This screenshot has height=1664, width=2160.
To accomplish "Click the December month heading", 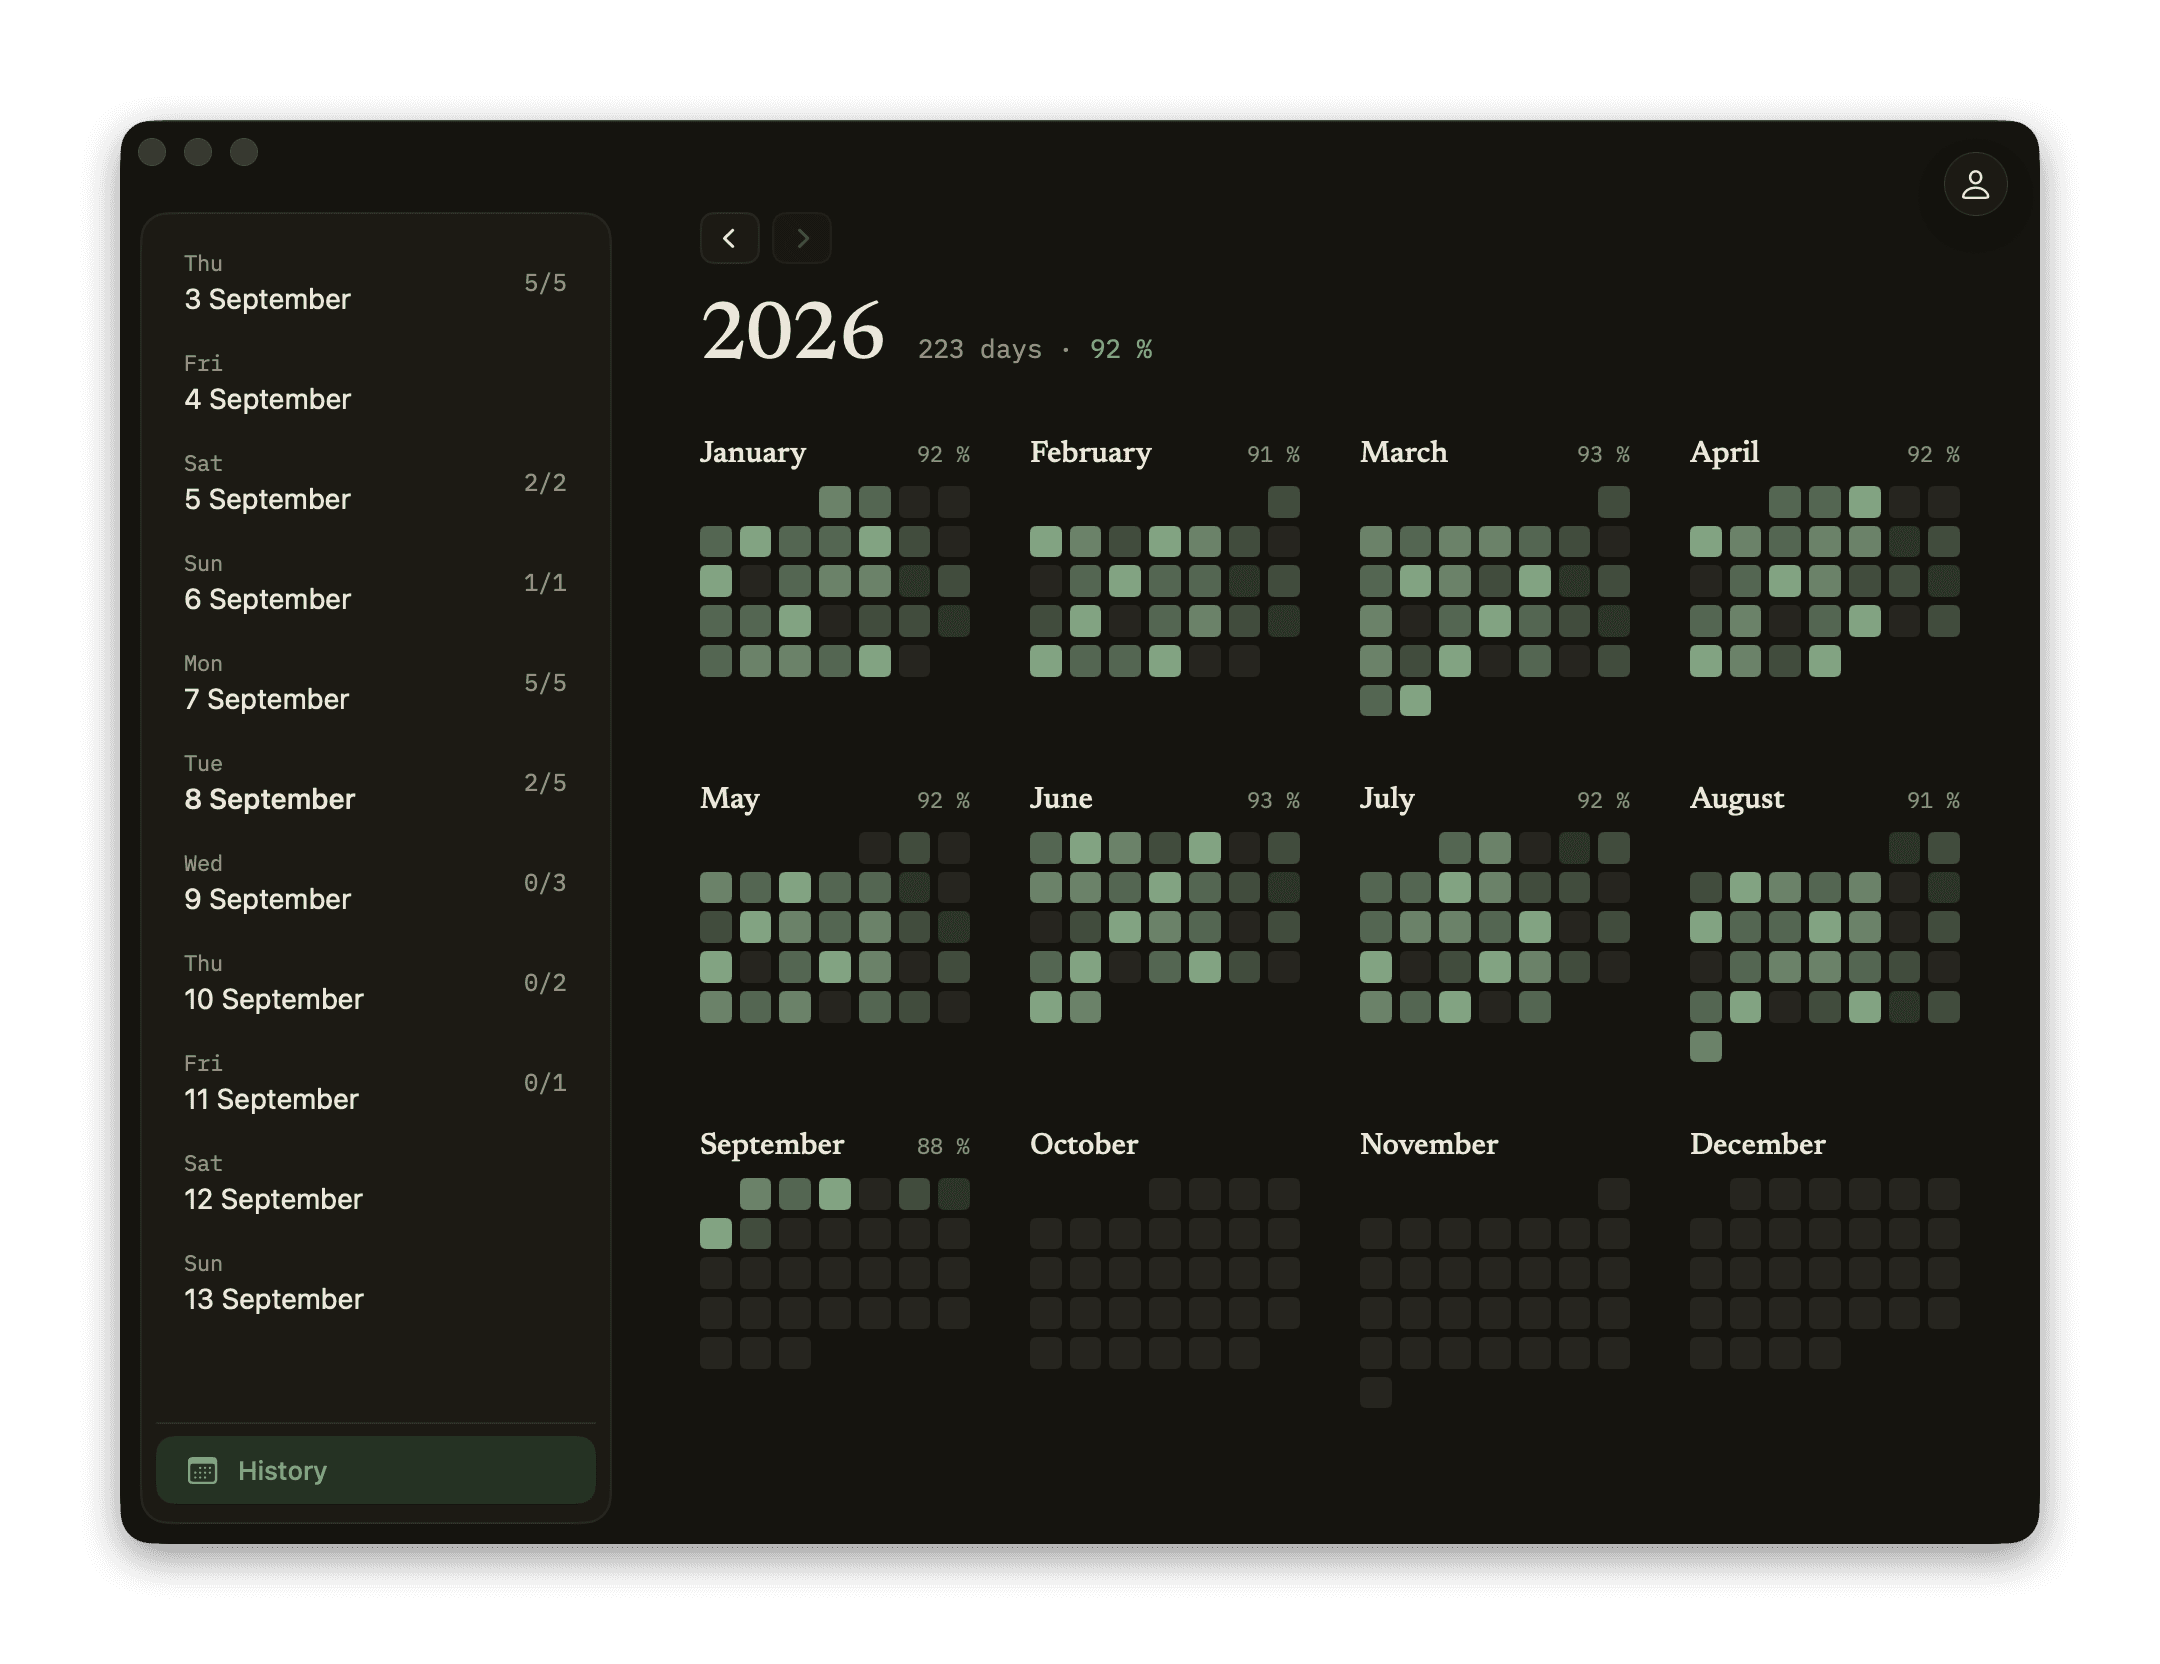I will point(1758,1144).
